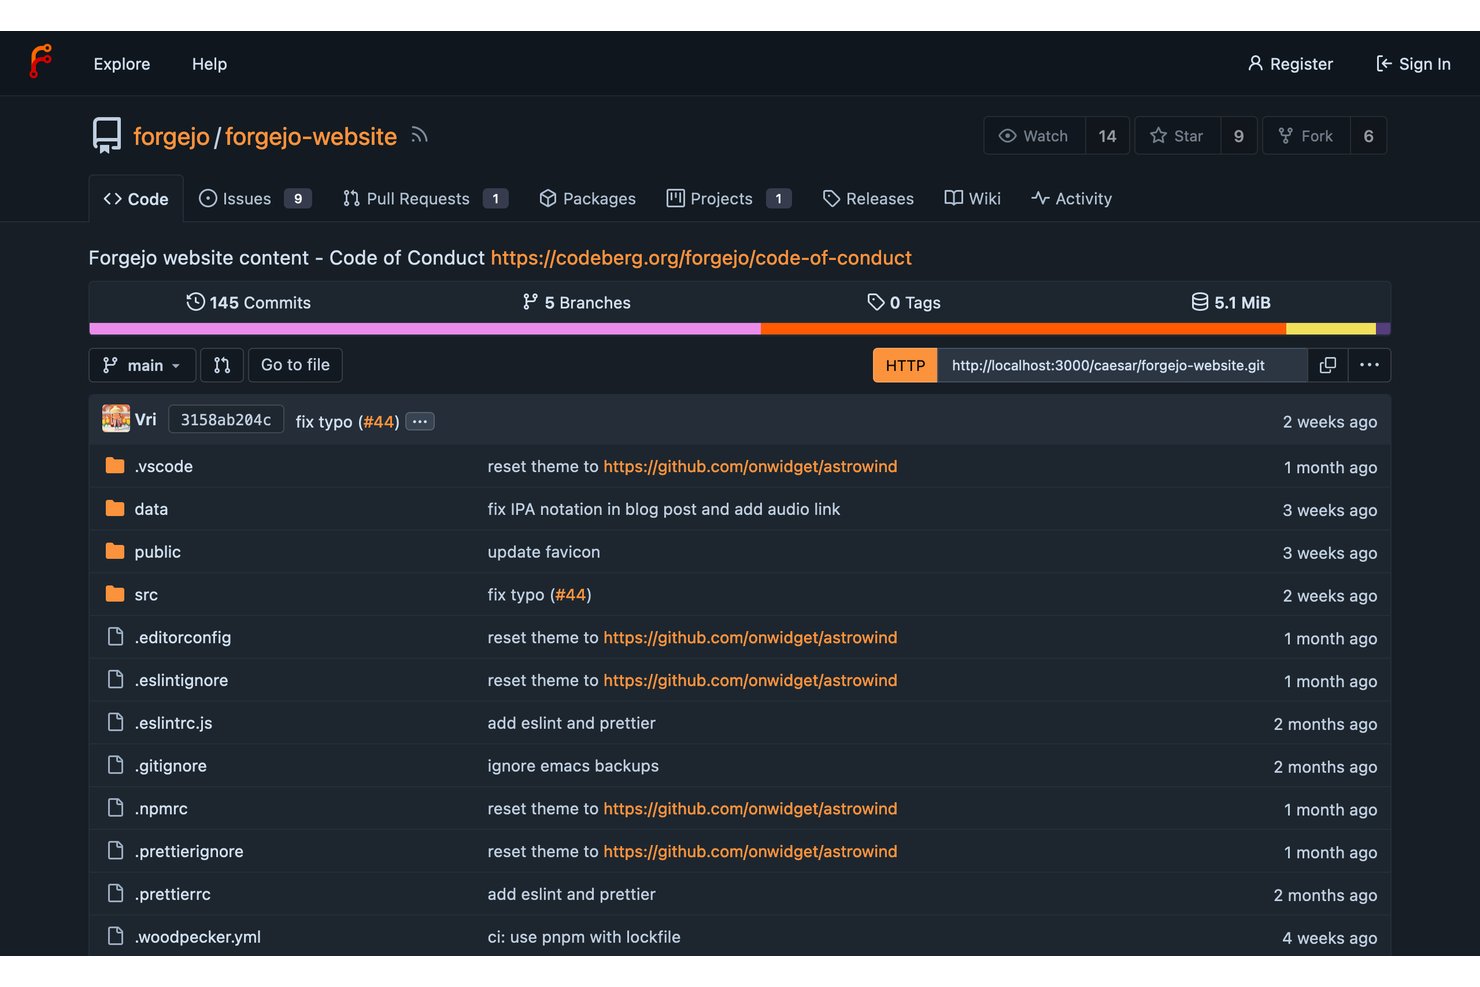Click the pink segment of the language bar
Viewport: 1480px width, 987px height.
[425, 329]
